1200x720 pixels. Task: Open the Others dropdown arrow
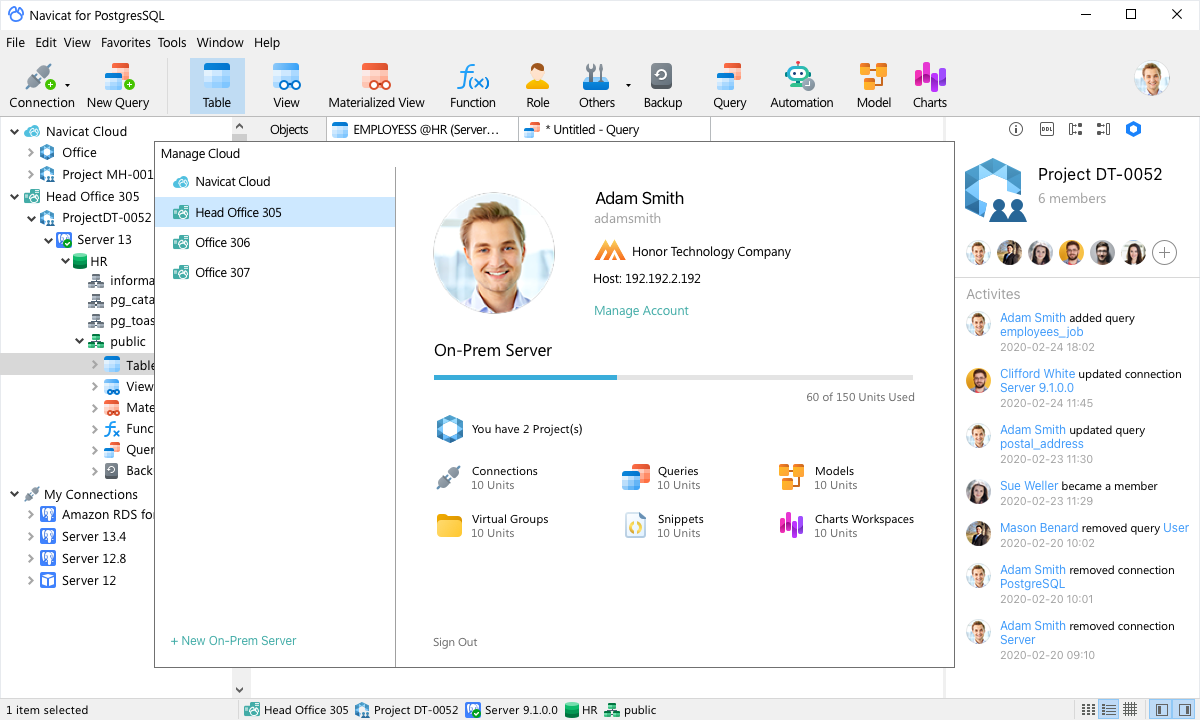coord(628,86)
